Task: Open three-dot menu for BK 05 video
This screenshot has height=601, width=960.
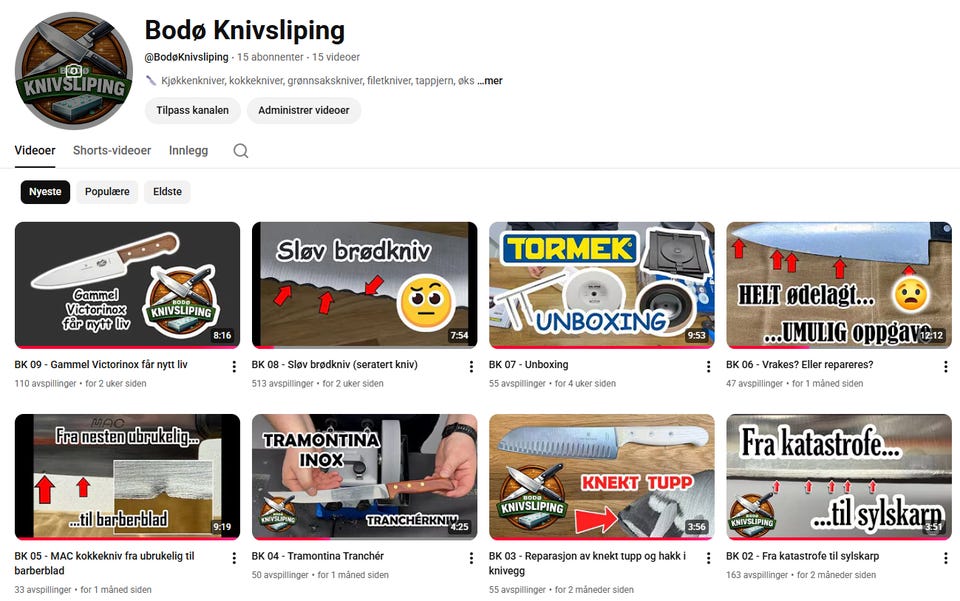Action: [234, 558]
